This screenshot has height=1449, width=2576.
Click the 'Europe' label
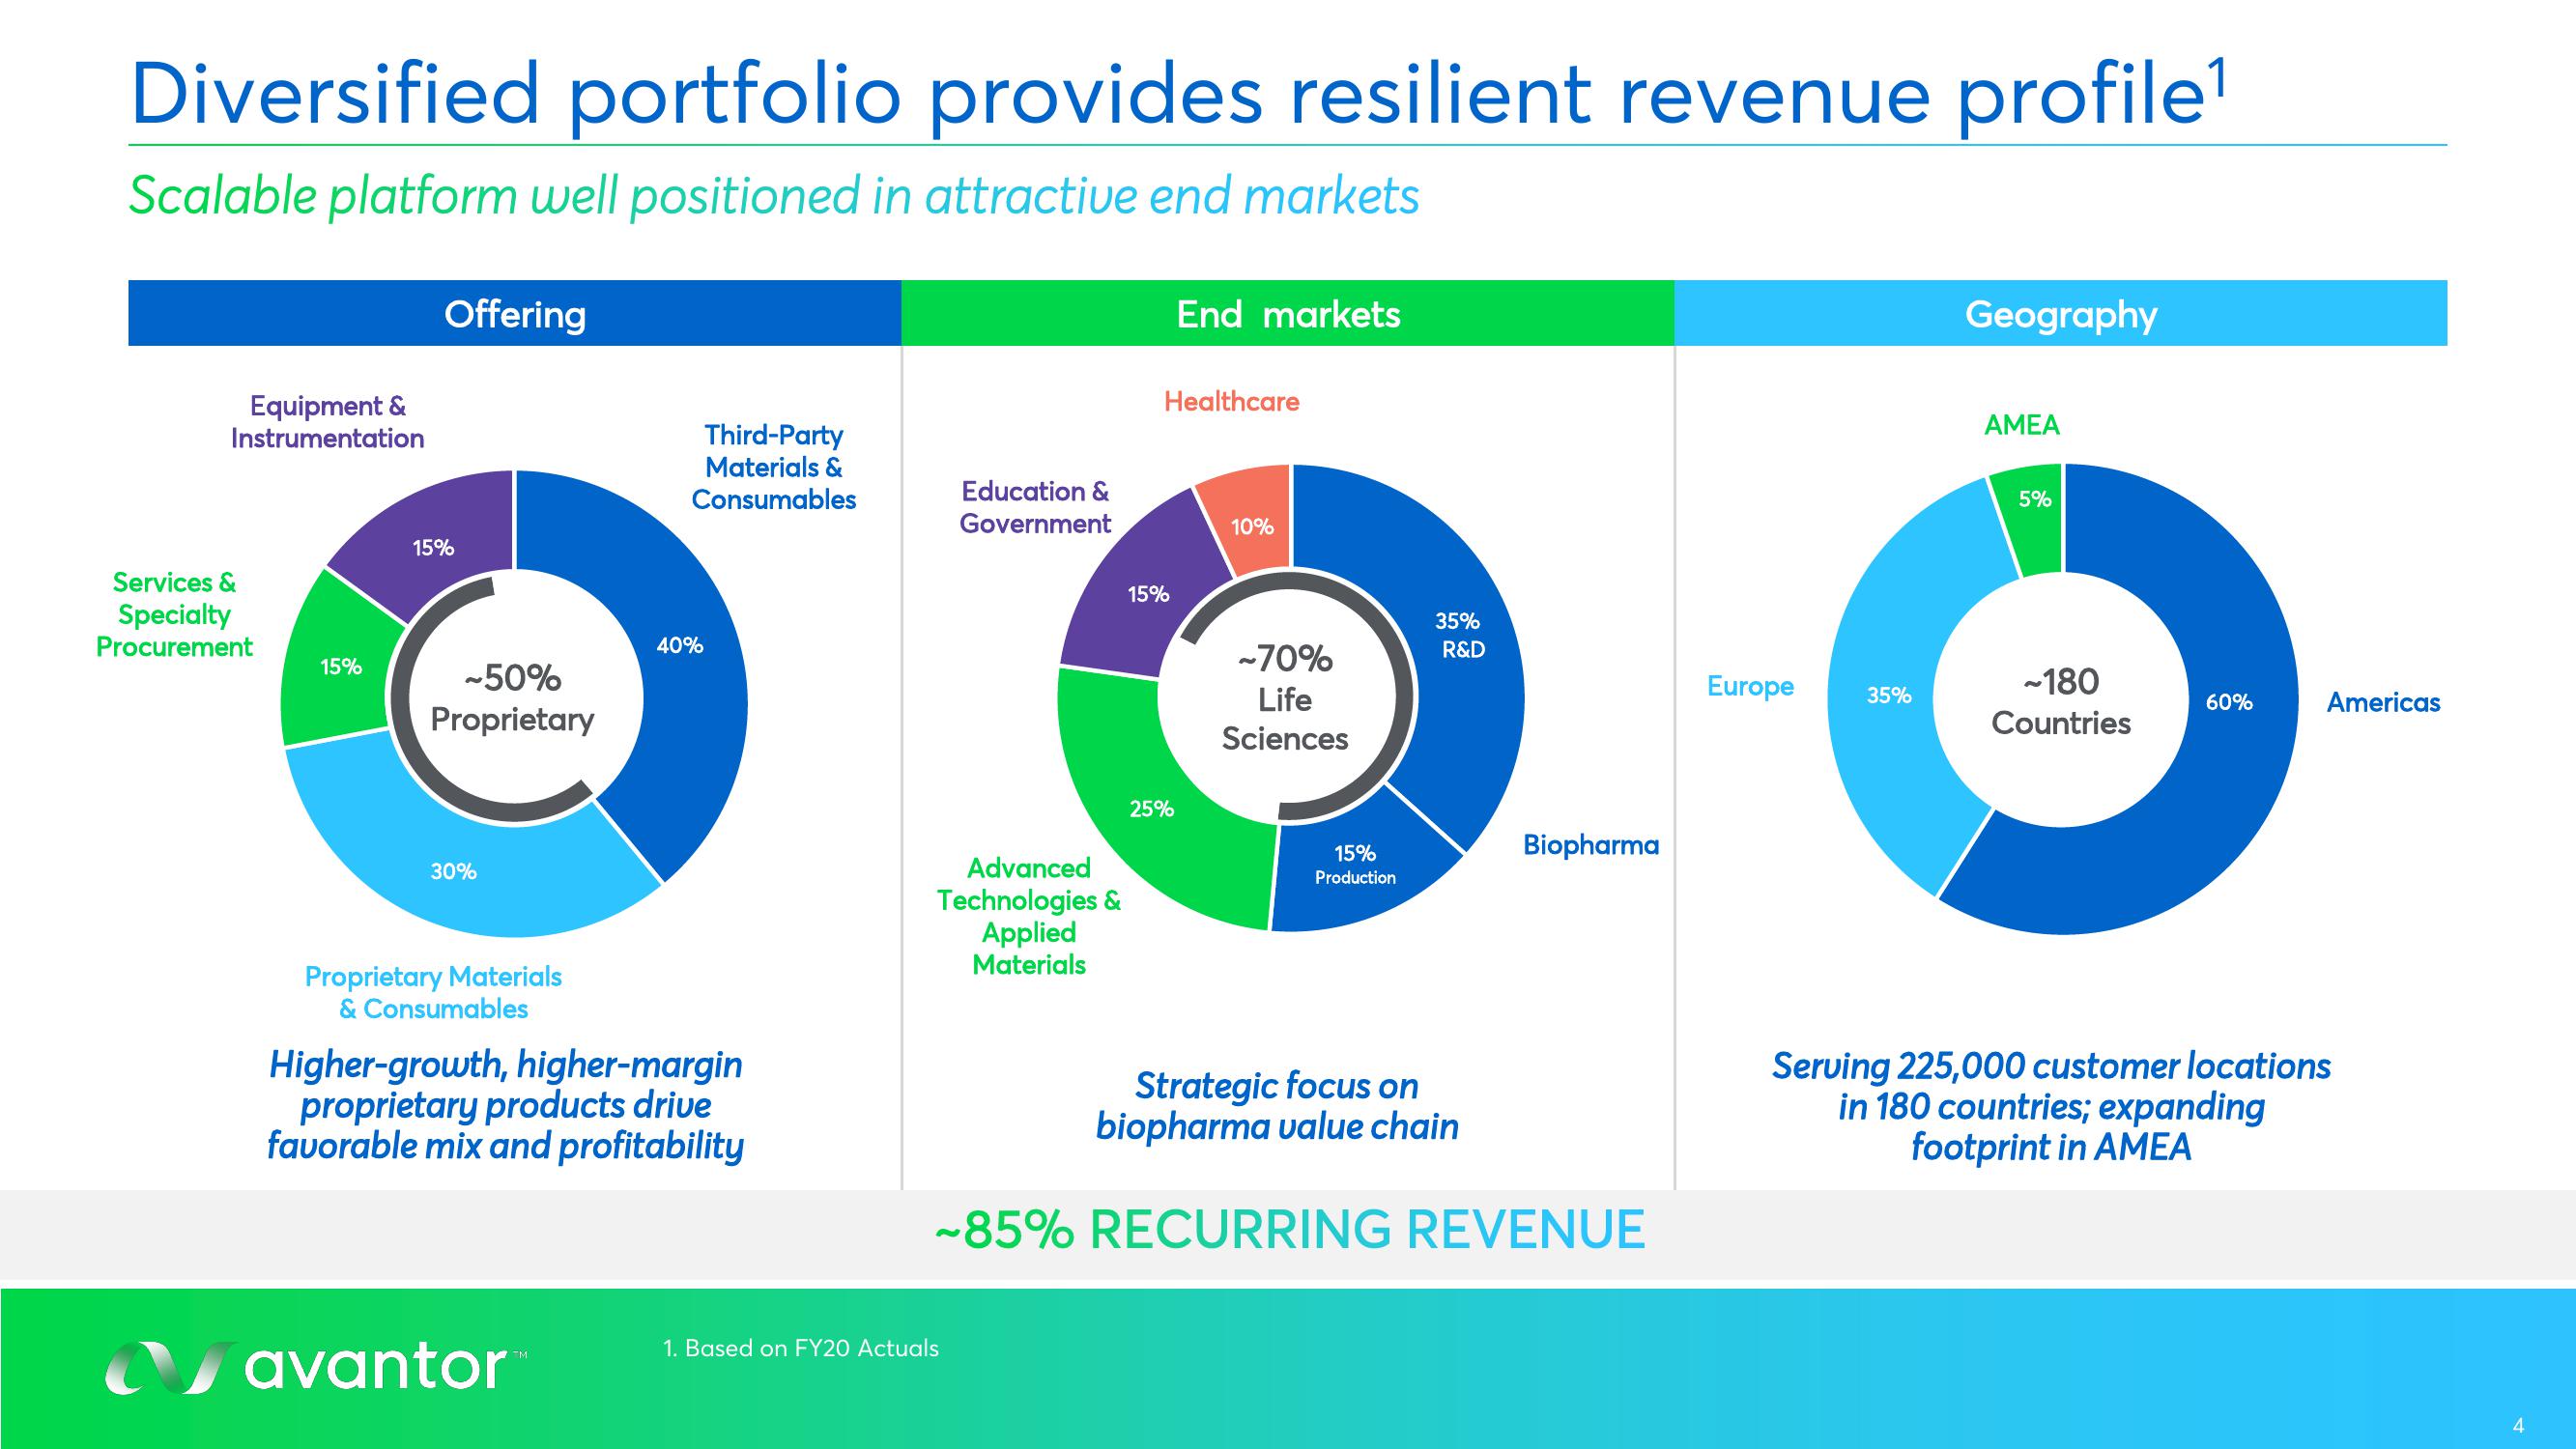(x=1750, y=687)
